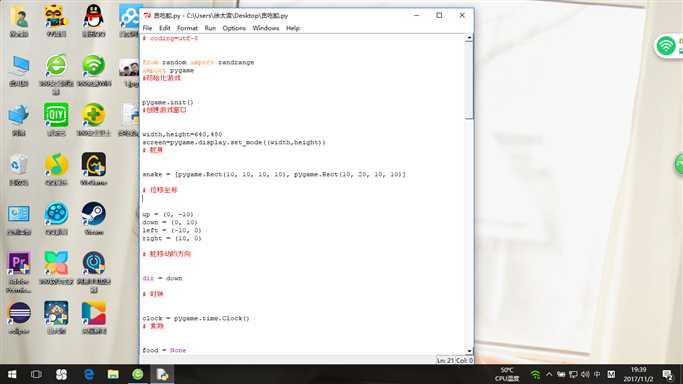Select the This PC desktop icon
Screen dimensions: 683x384
coord(19,71)
